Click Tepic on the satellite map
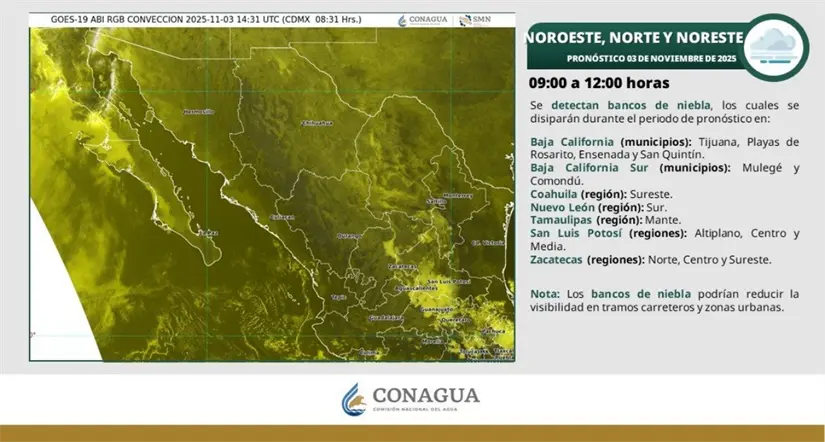825x442 pixels. click(x=339, y=297)
